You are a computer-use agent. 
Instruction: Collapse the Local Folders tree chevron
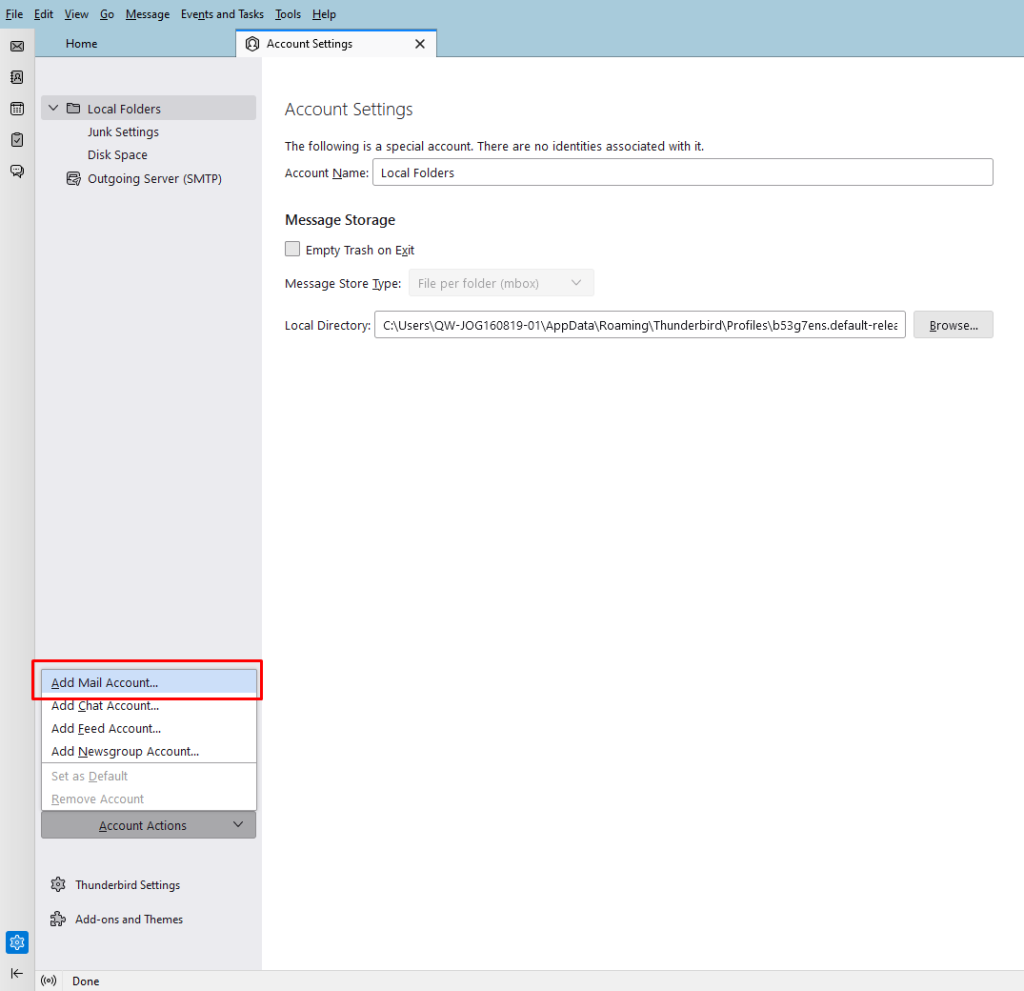coord(53,108)
